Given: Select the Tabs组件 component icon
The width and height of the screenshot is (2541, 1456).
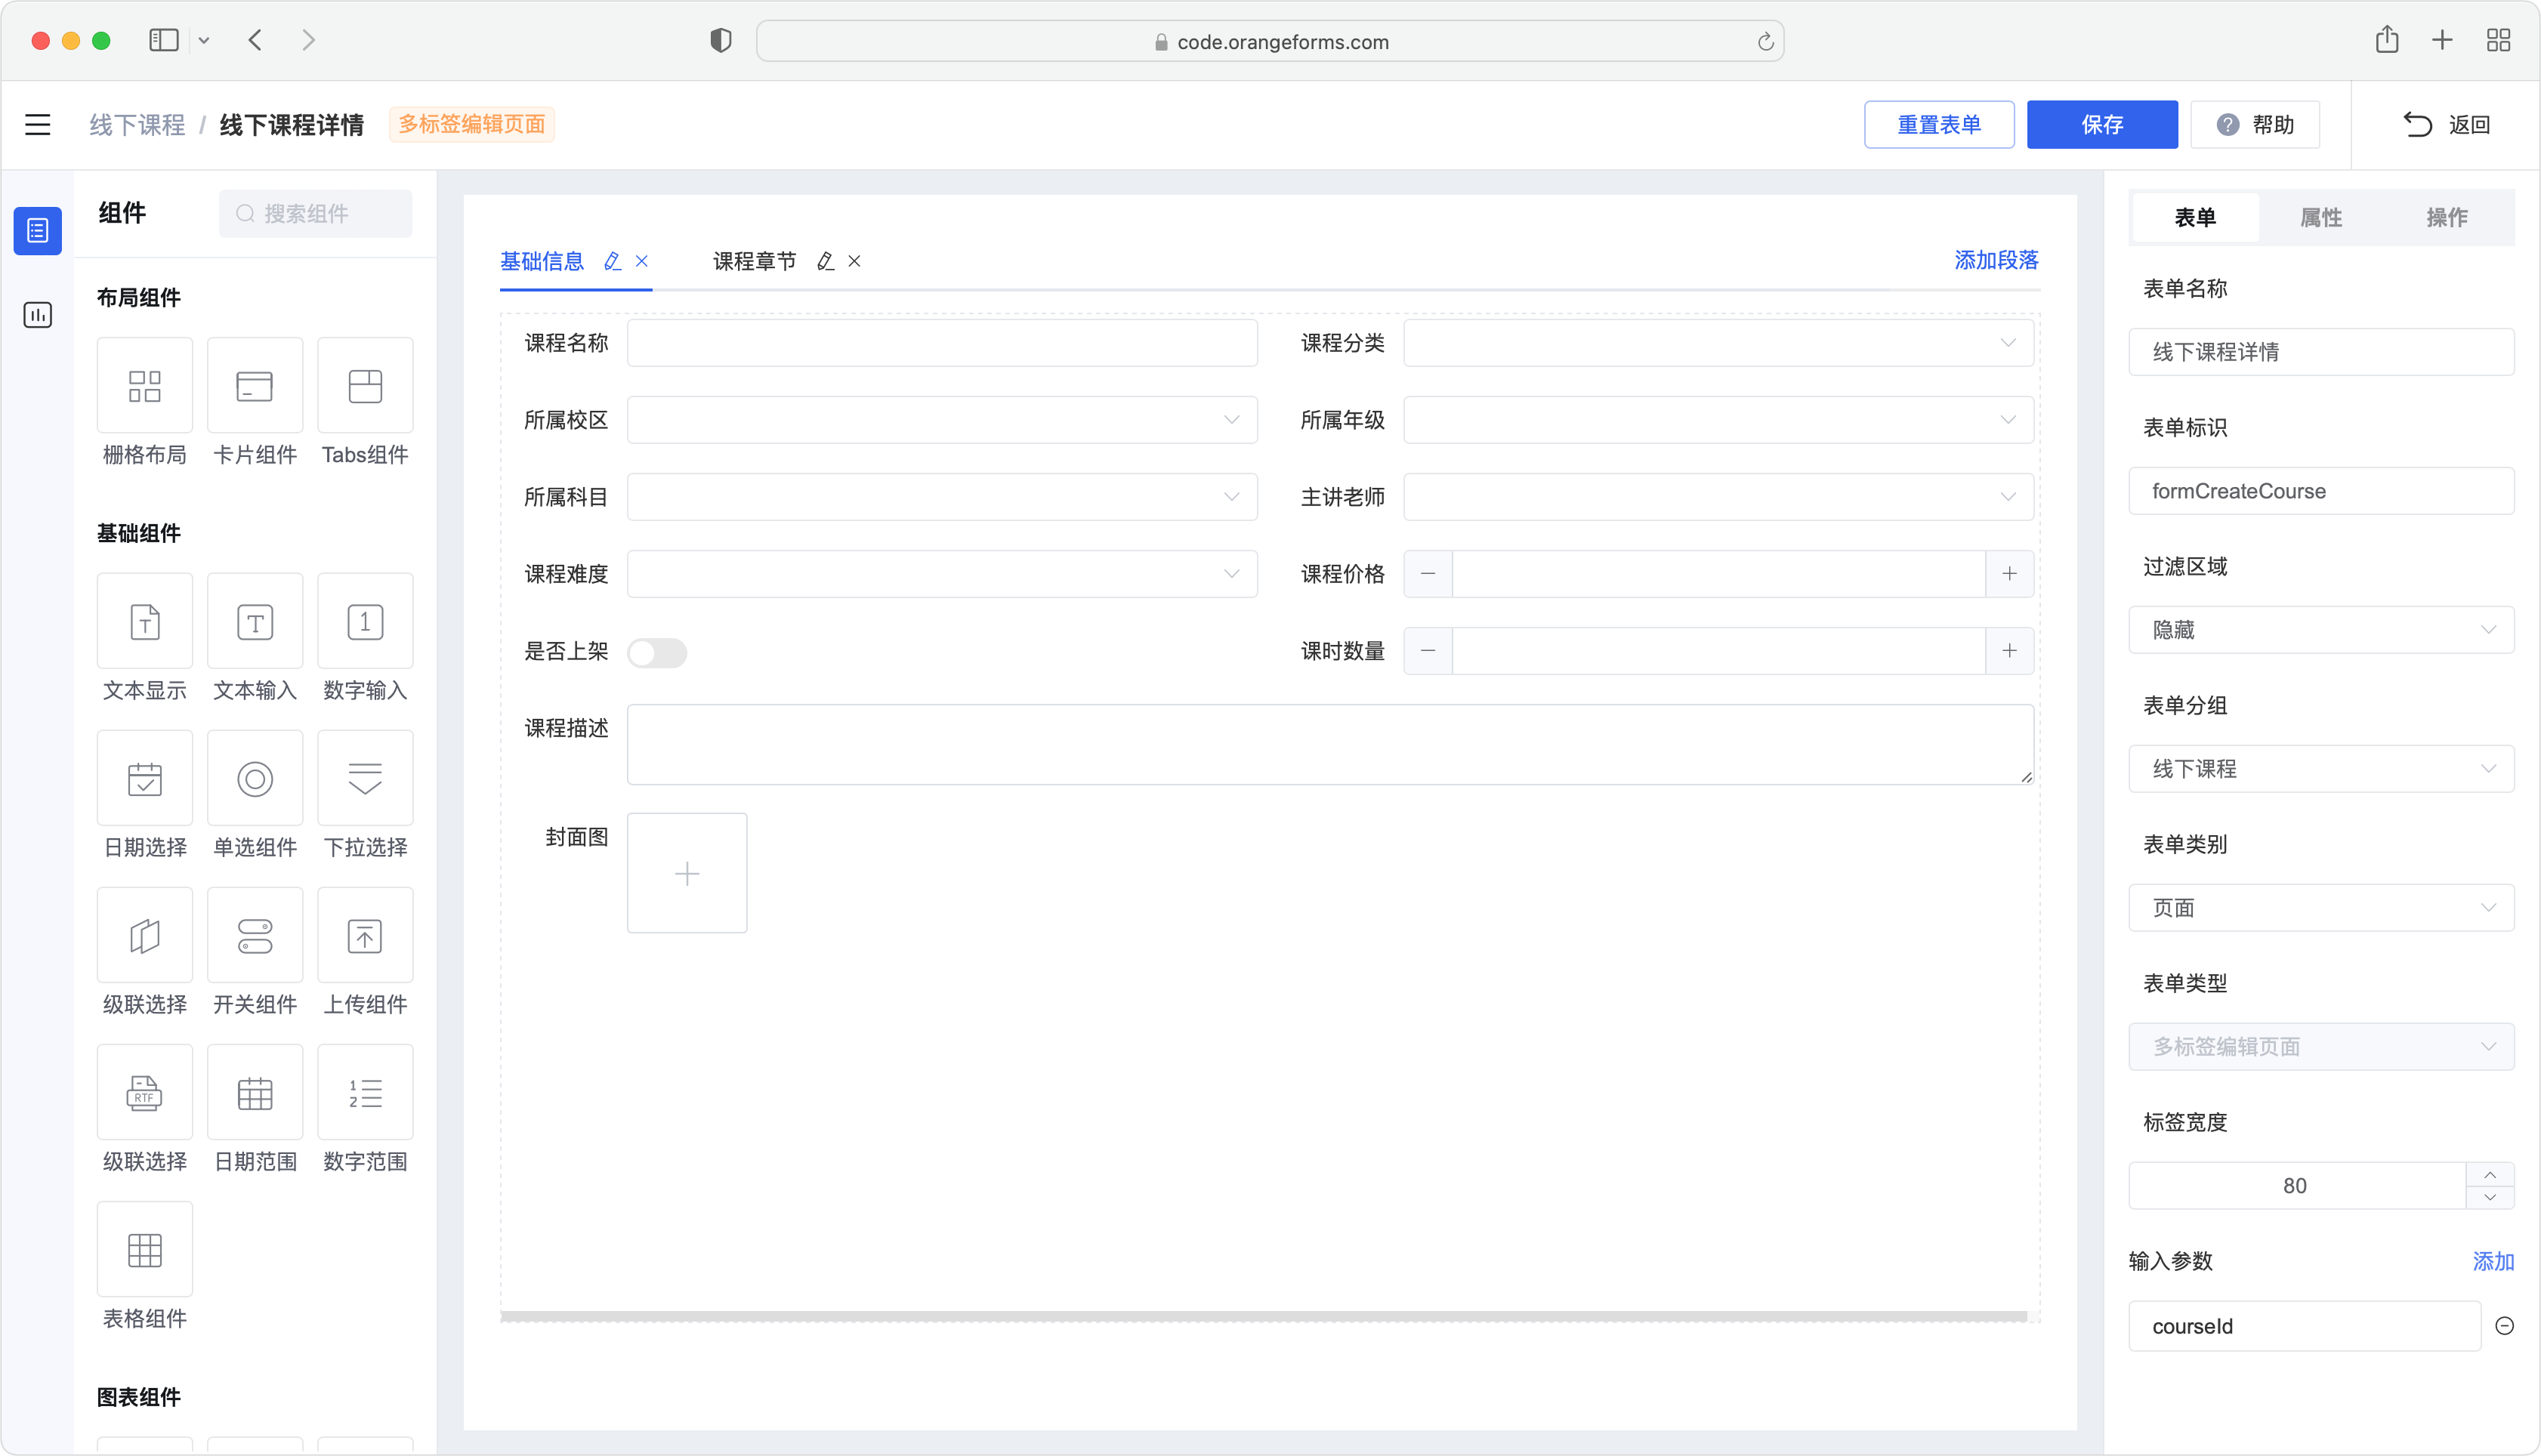Looking at the screenshot, I should tap(365, 386).
